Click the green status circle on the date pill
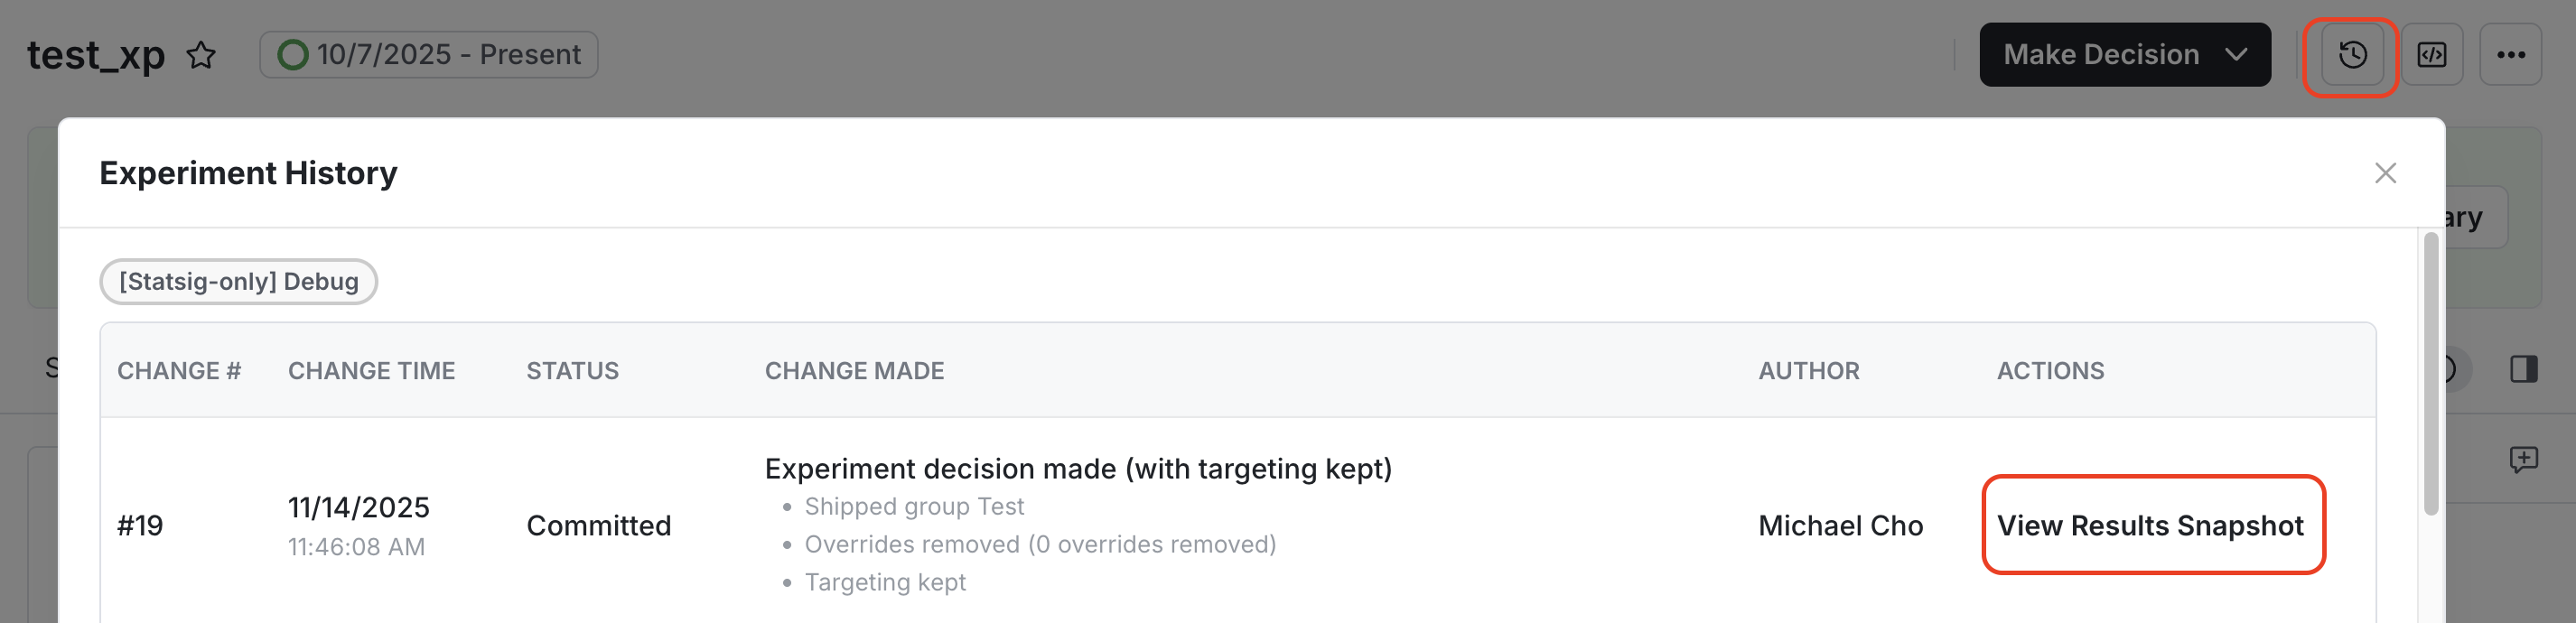This screenshot has height=623, width=2576. click(294, 54)
